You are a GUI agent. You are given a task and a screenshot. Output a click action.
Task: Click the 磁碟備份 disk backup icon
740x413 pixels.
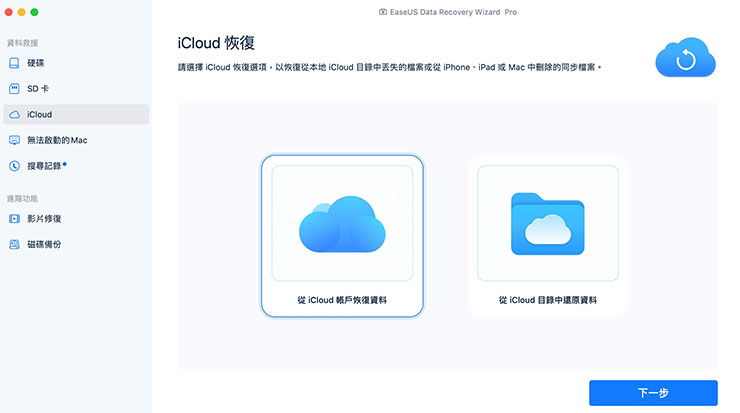pos(14,244)
